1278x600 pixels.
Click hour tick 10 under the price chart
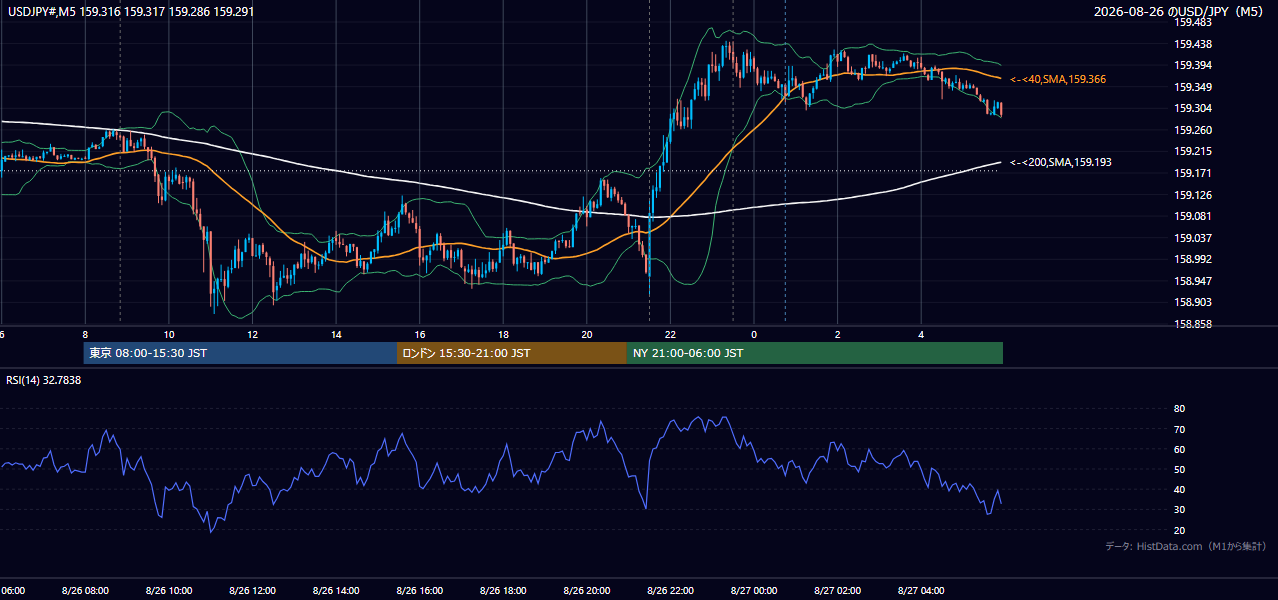tap(169, 335)
